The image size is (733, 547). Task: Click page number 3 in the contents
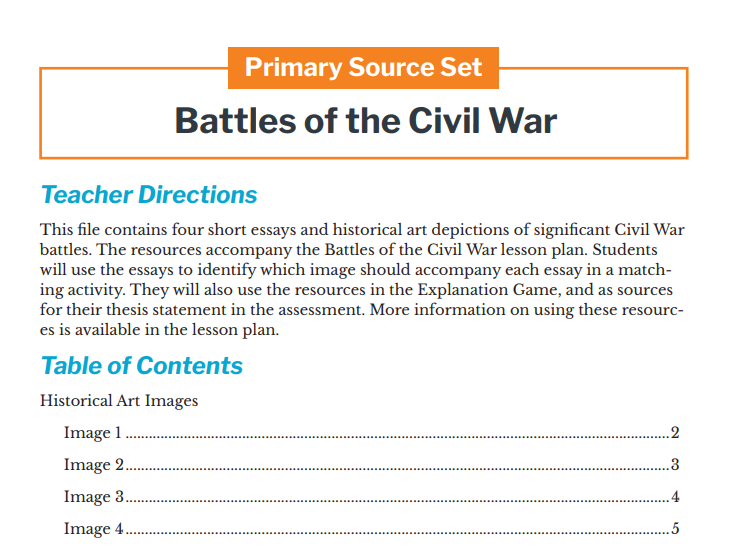[x=675, y=465]
